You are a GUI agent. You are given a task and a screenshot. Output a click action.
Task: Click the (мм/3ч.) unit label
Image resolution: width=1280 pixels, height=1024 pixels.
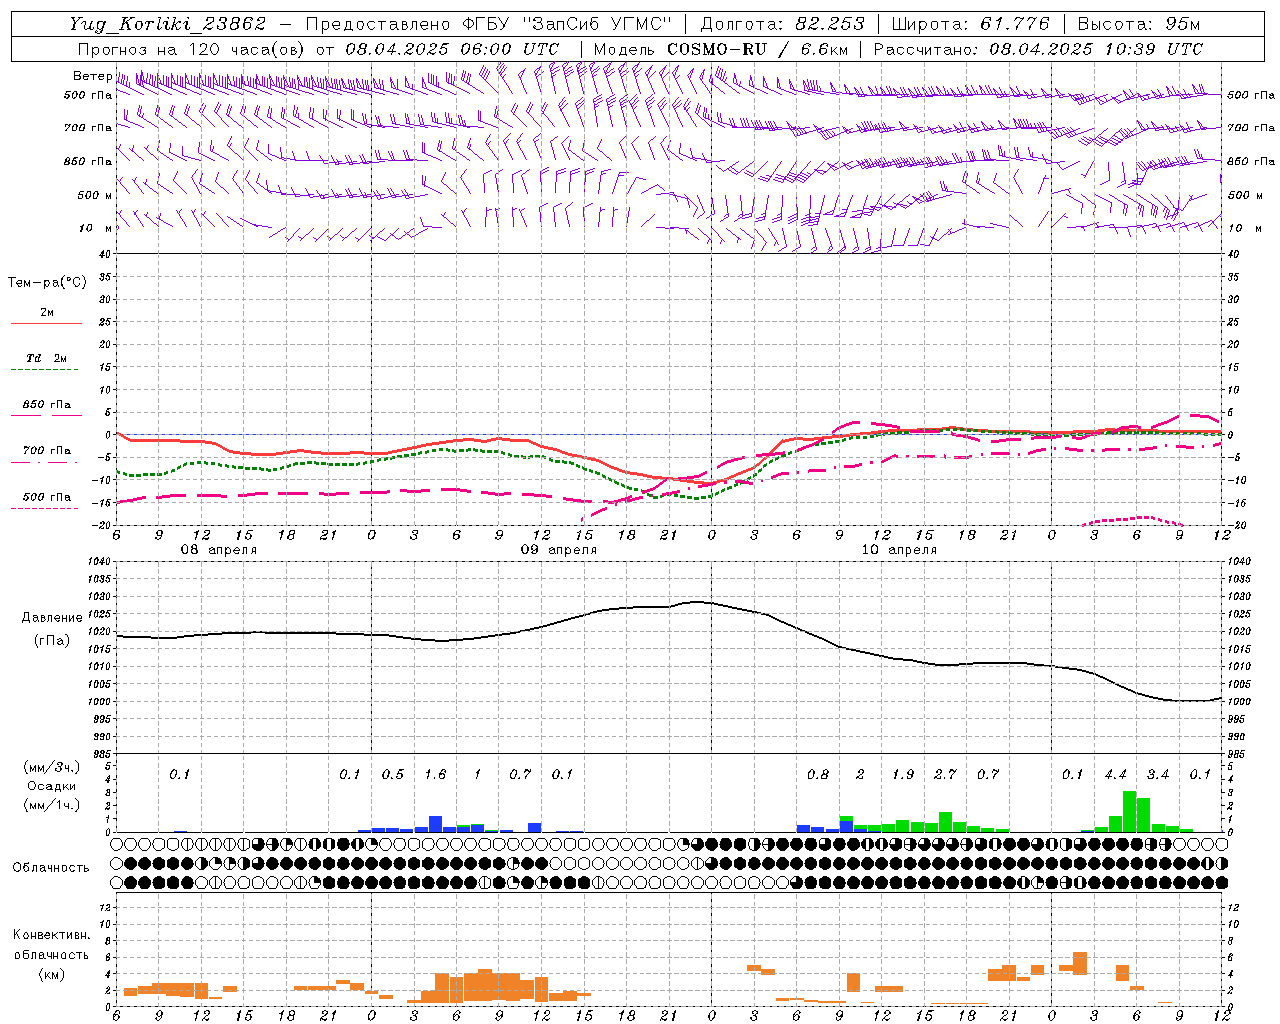51,767
